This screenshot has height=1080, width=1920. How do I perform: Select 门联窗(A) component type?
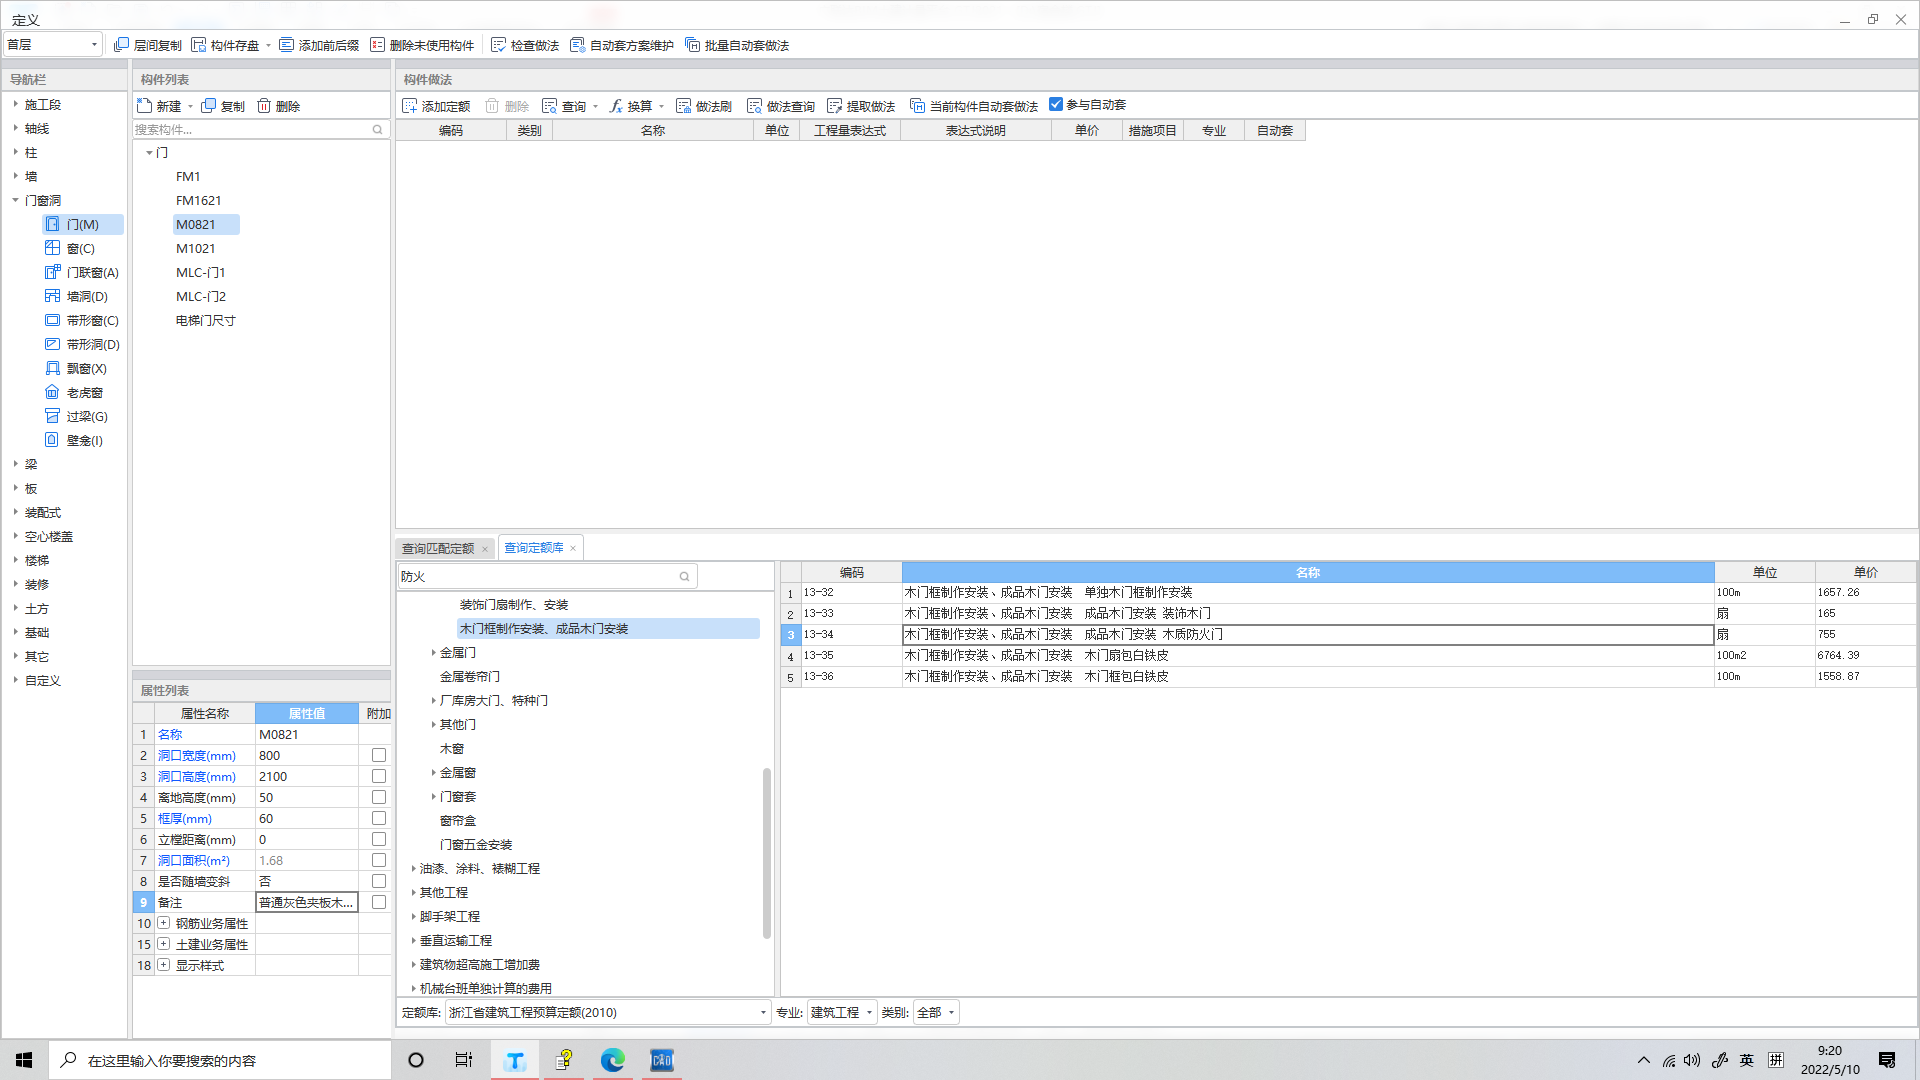pyautogui.click(x=82, y=272)
